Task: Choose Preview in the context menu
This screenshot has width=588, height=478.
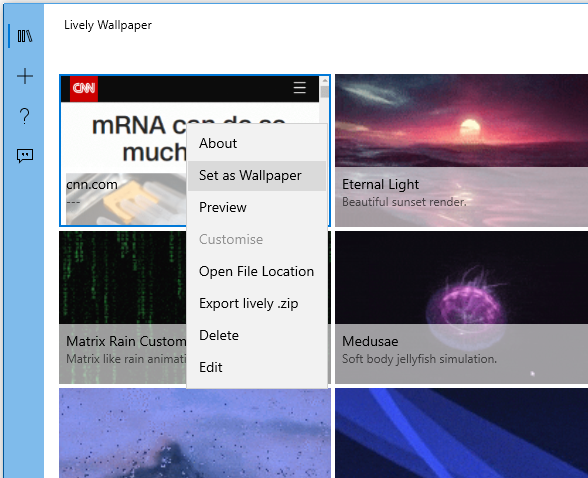Action: (256, 207)
